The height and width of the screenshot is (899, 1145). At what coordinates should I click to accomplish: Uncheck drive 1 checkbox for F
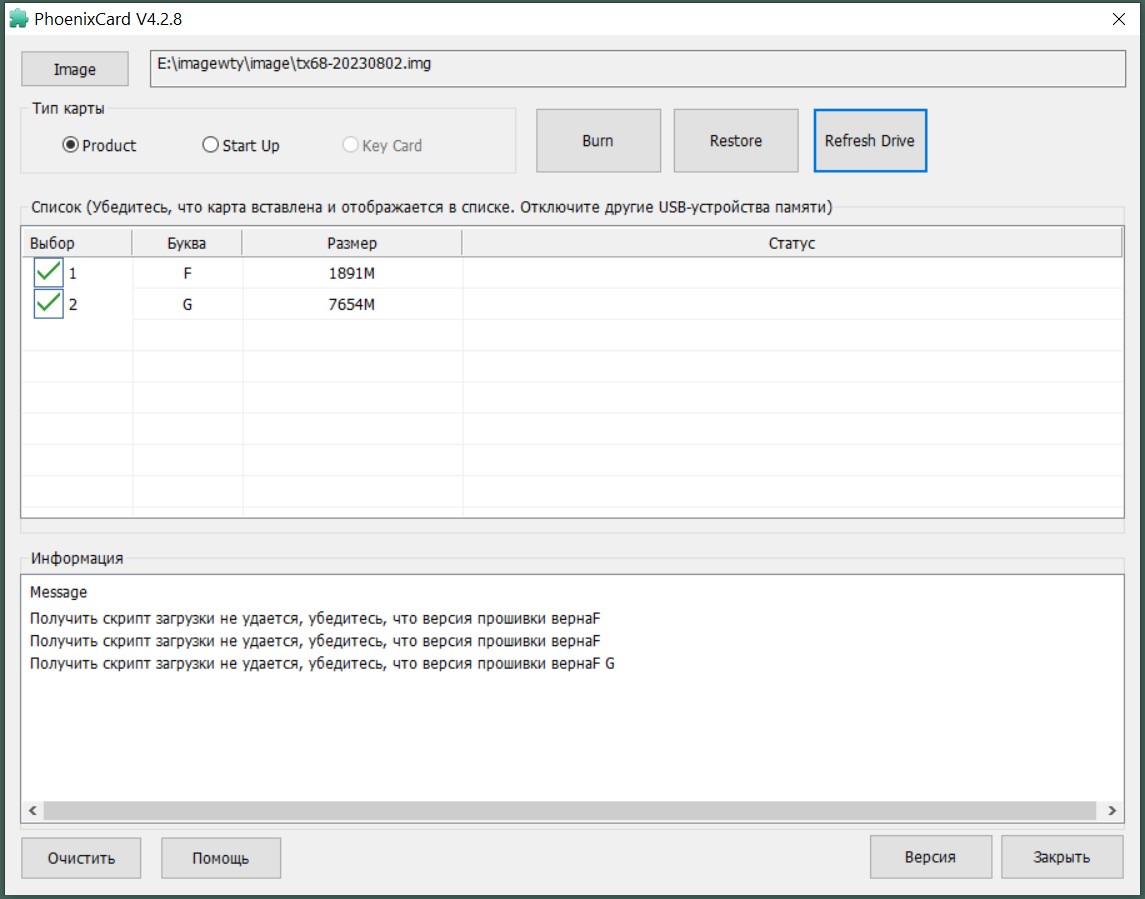pos(48,273)
